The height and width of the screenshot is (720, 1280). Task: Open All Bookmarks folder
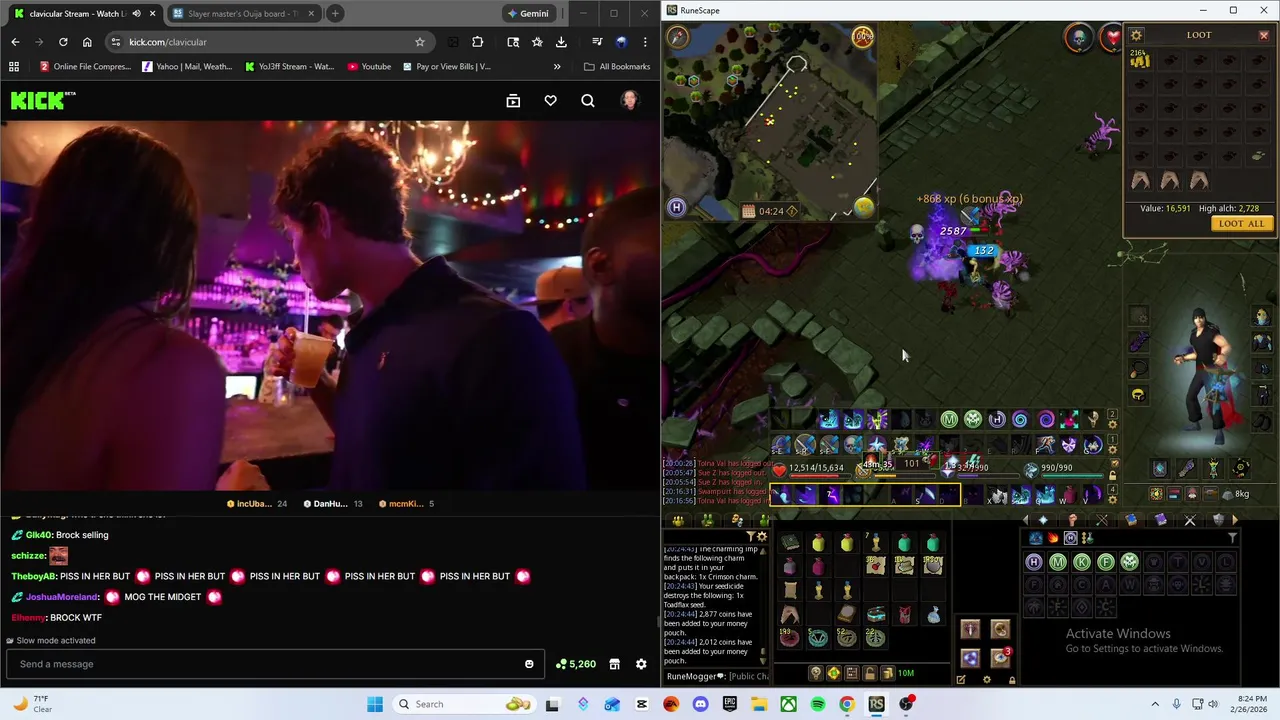click(x=616, y=67)
